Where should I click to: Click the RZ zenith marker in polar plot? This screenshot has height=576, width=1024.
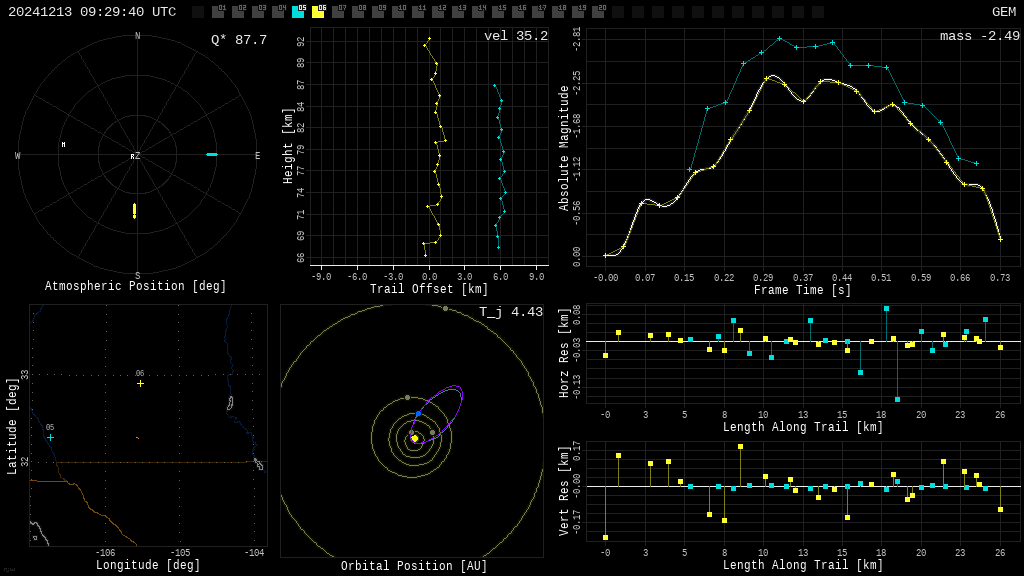coord(135,156)
